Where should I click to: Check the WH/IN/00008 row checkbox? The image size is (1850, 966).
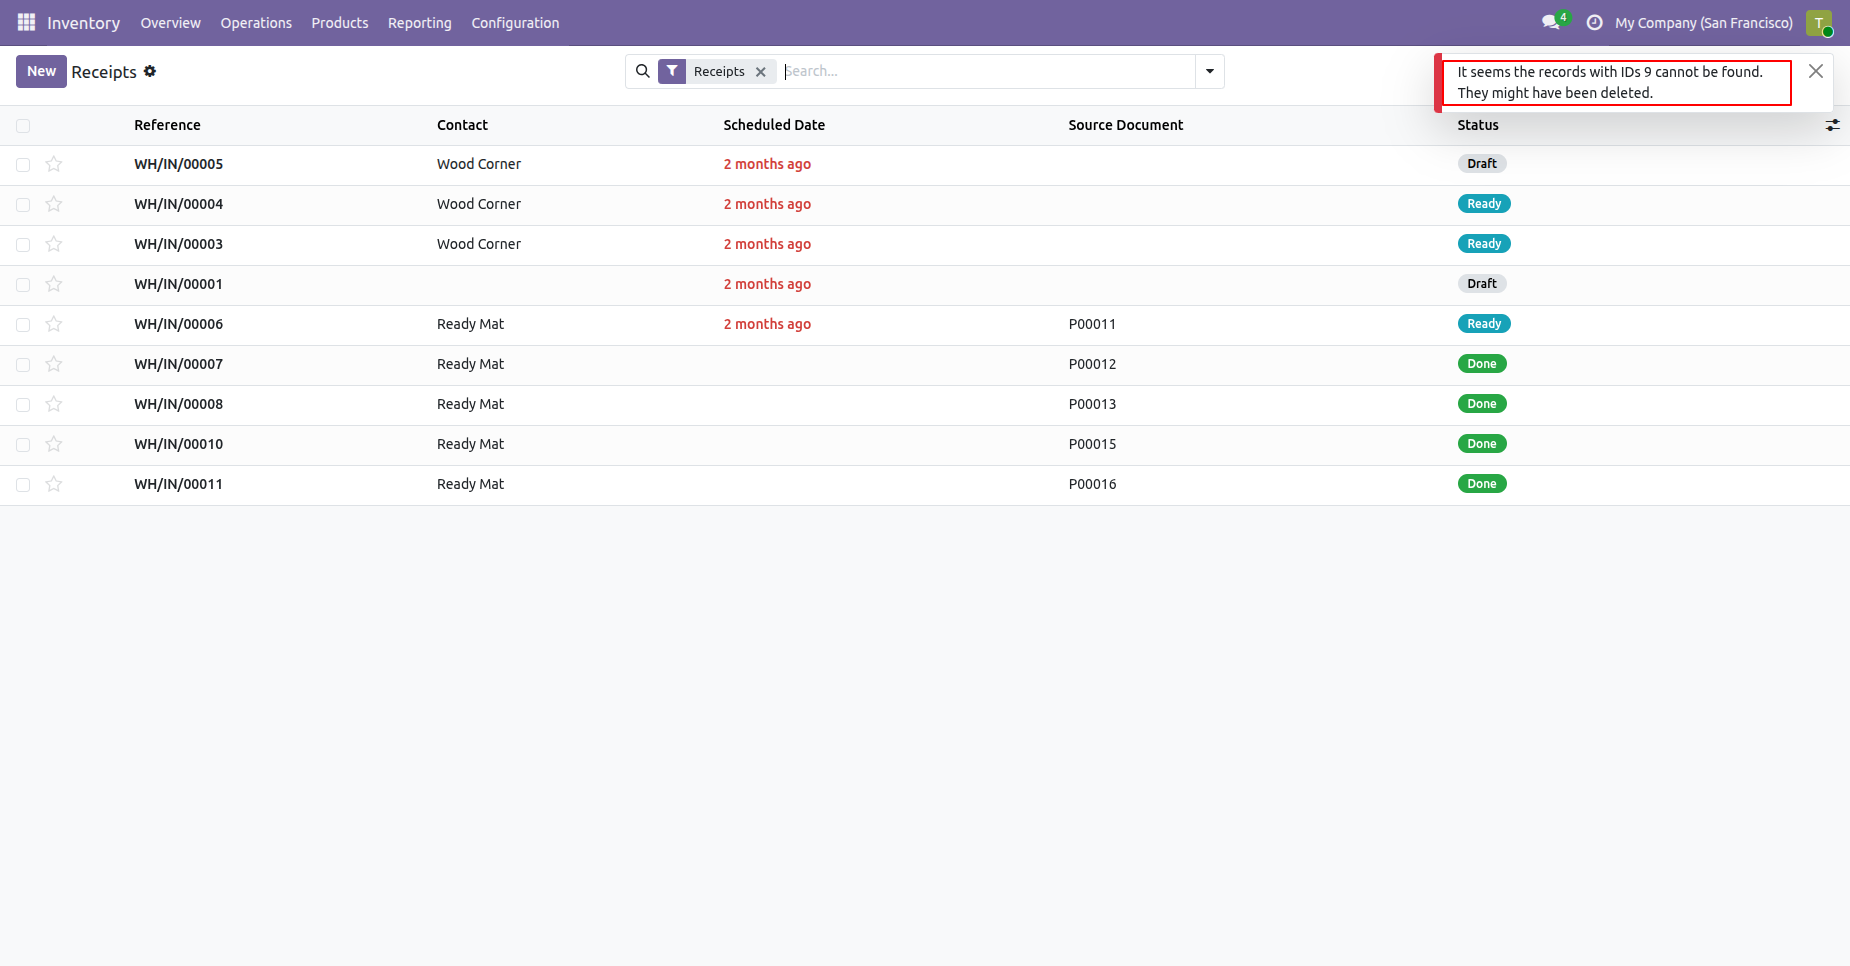(23, 405)
